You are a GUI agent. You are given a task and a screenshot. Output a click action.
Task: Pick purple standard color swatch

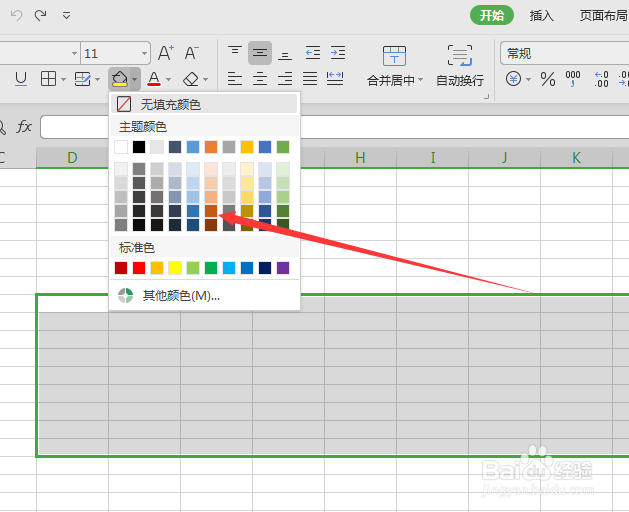tap(283, 268)
